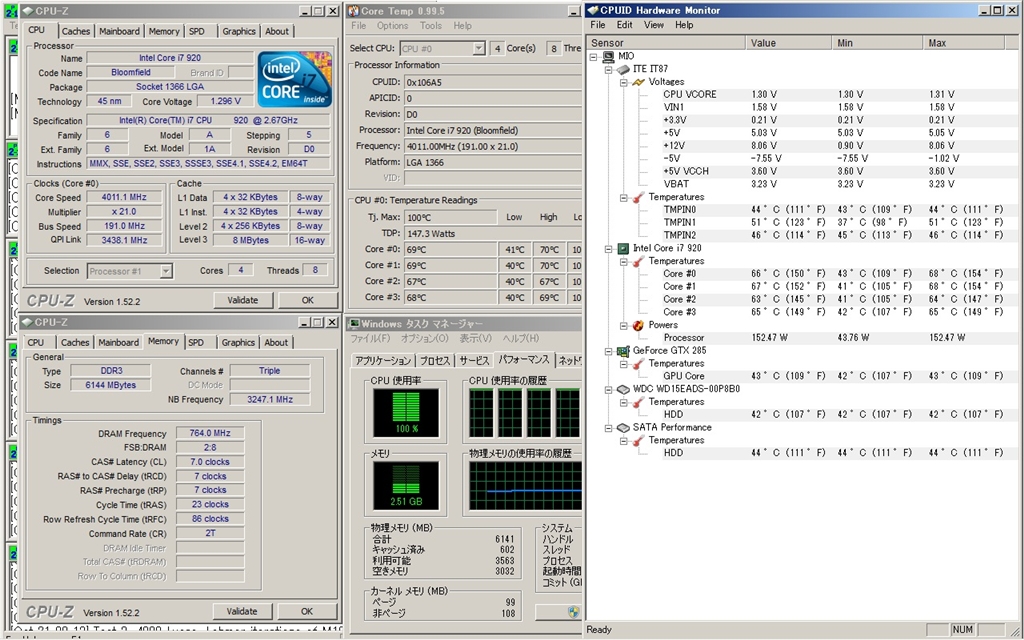The height and width of the screenshot is (640, 1024).
Task: Switch to the About tab in top CPU-Z window
Action: point(277,31)
